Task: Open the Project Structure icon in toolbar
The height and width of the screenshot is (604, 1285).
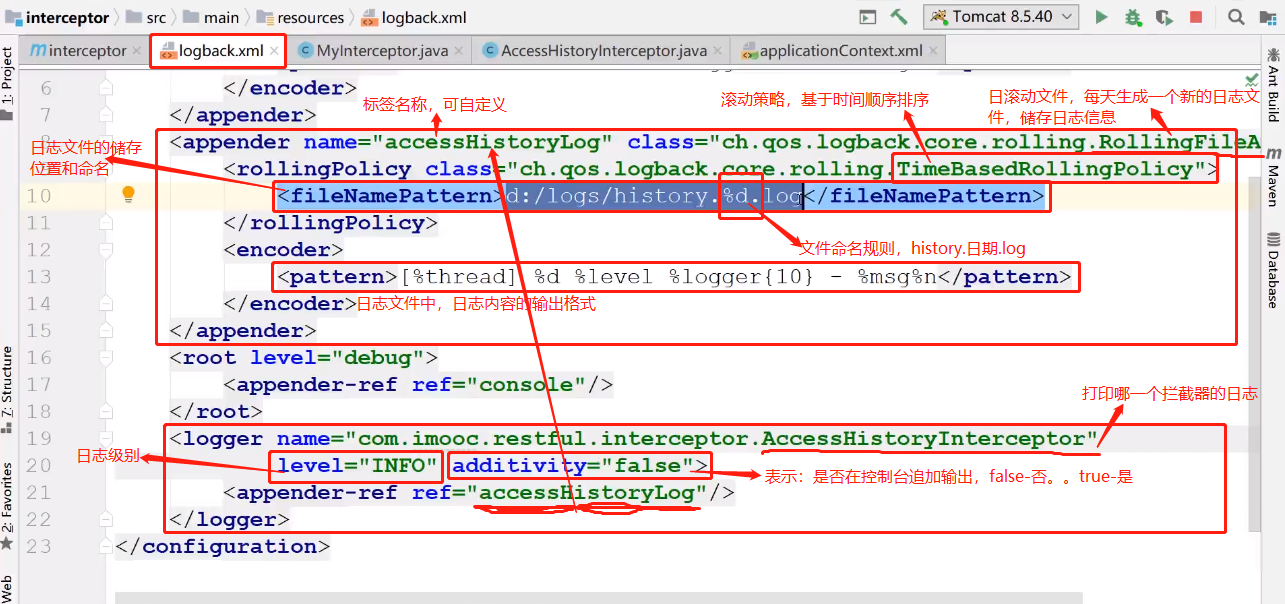Action: point(1266,17)
